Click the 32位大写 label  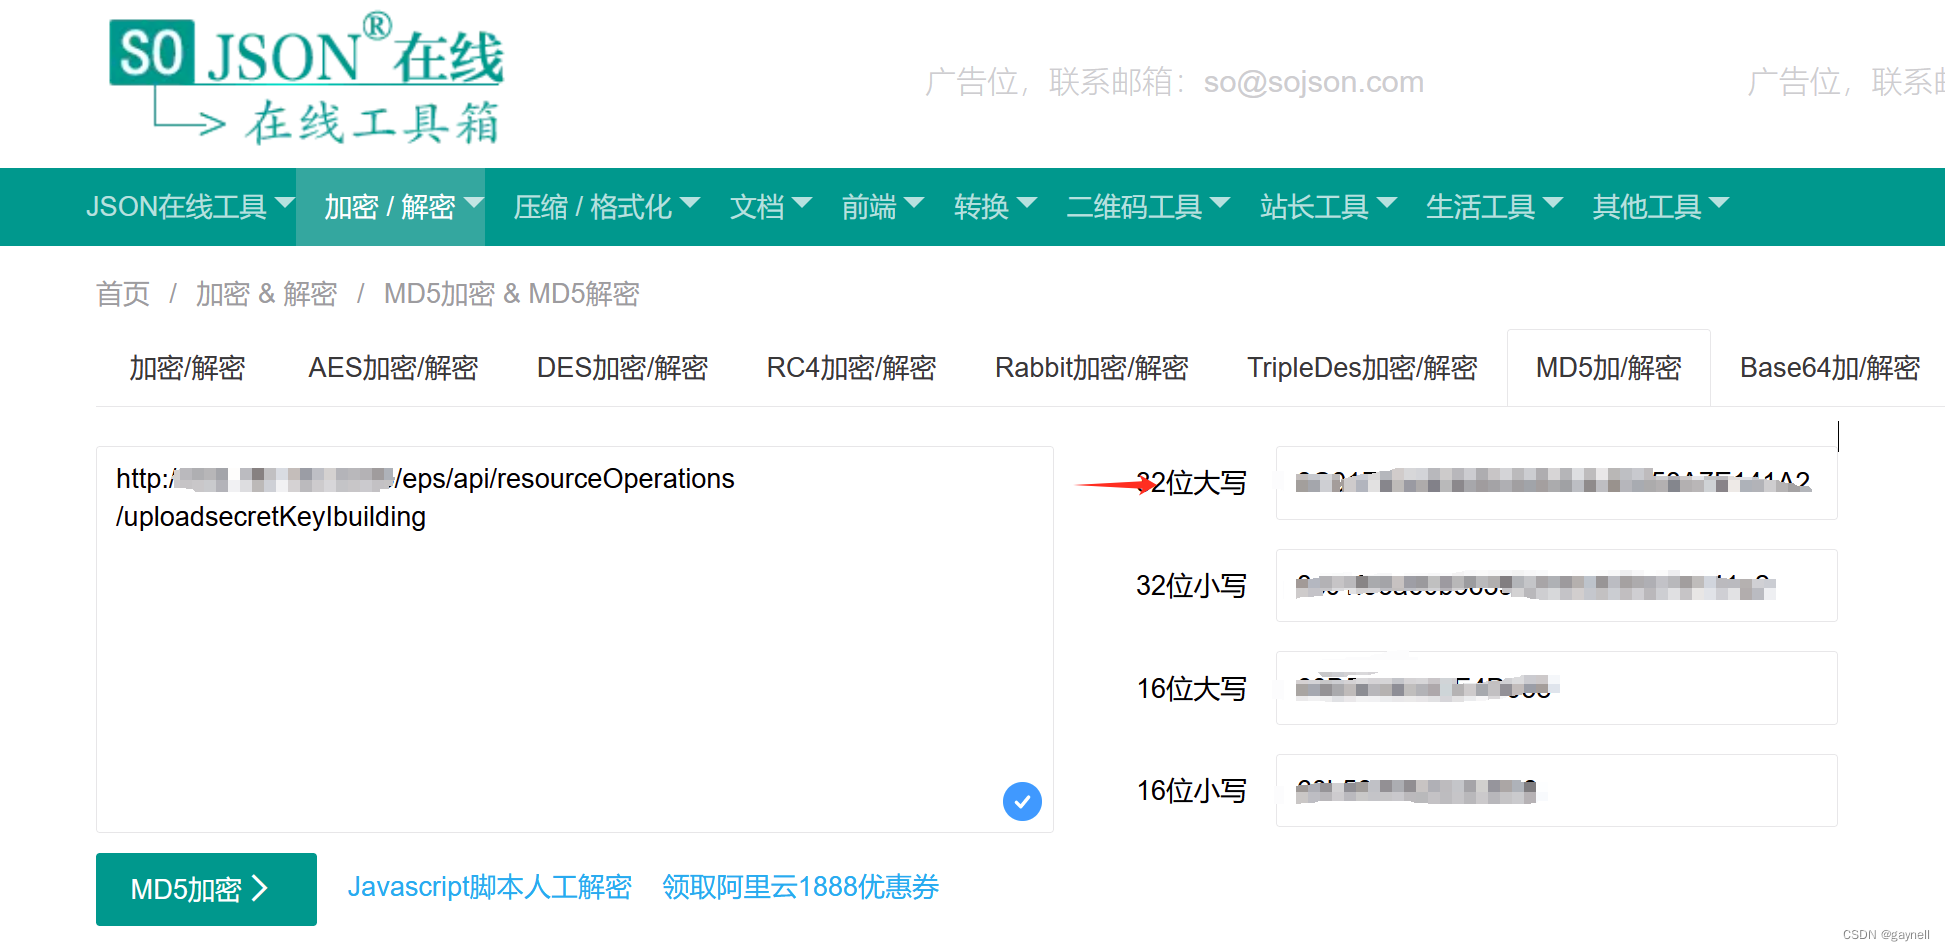tap(1191, 483)
